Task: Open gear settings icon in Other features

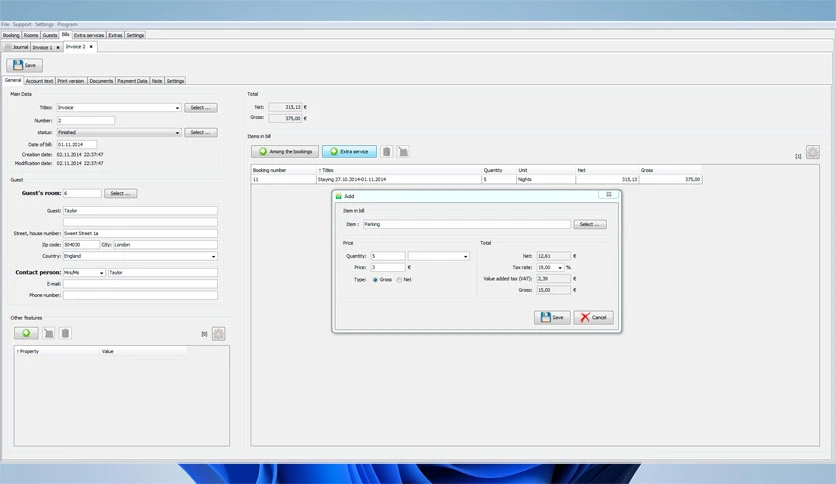Action: 219,334
